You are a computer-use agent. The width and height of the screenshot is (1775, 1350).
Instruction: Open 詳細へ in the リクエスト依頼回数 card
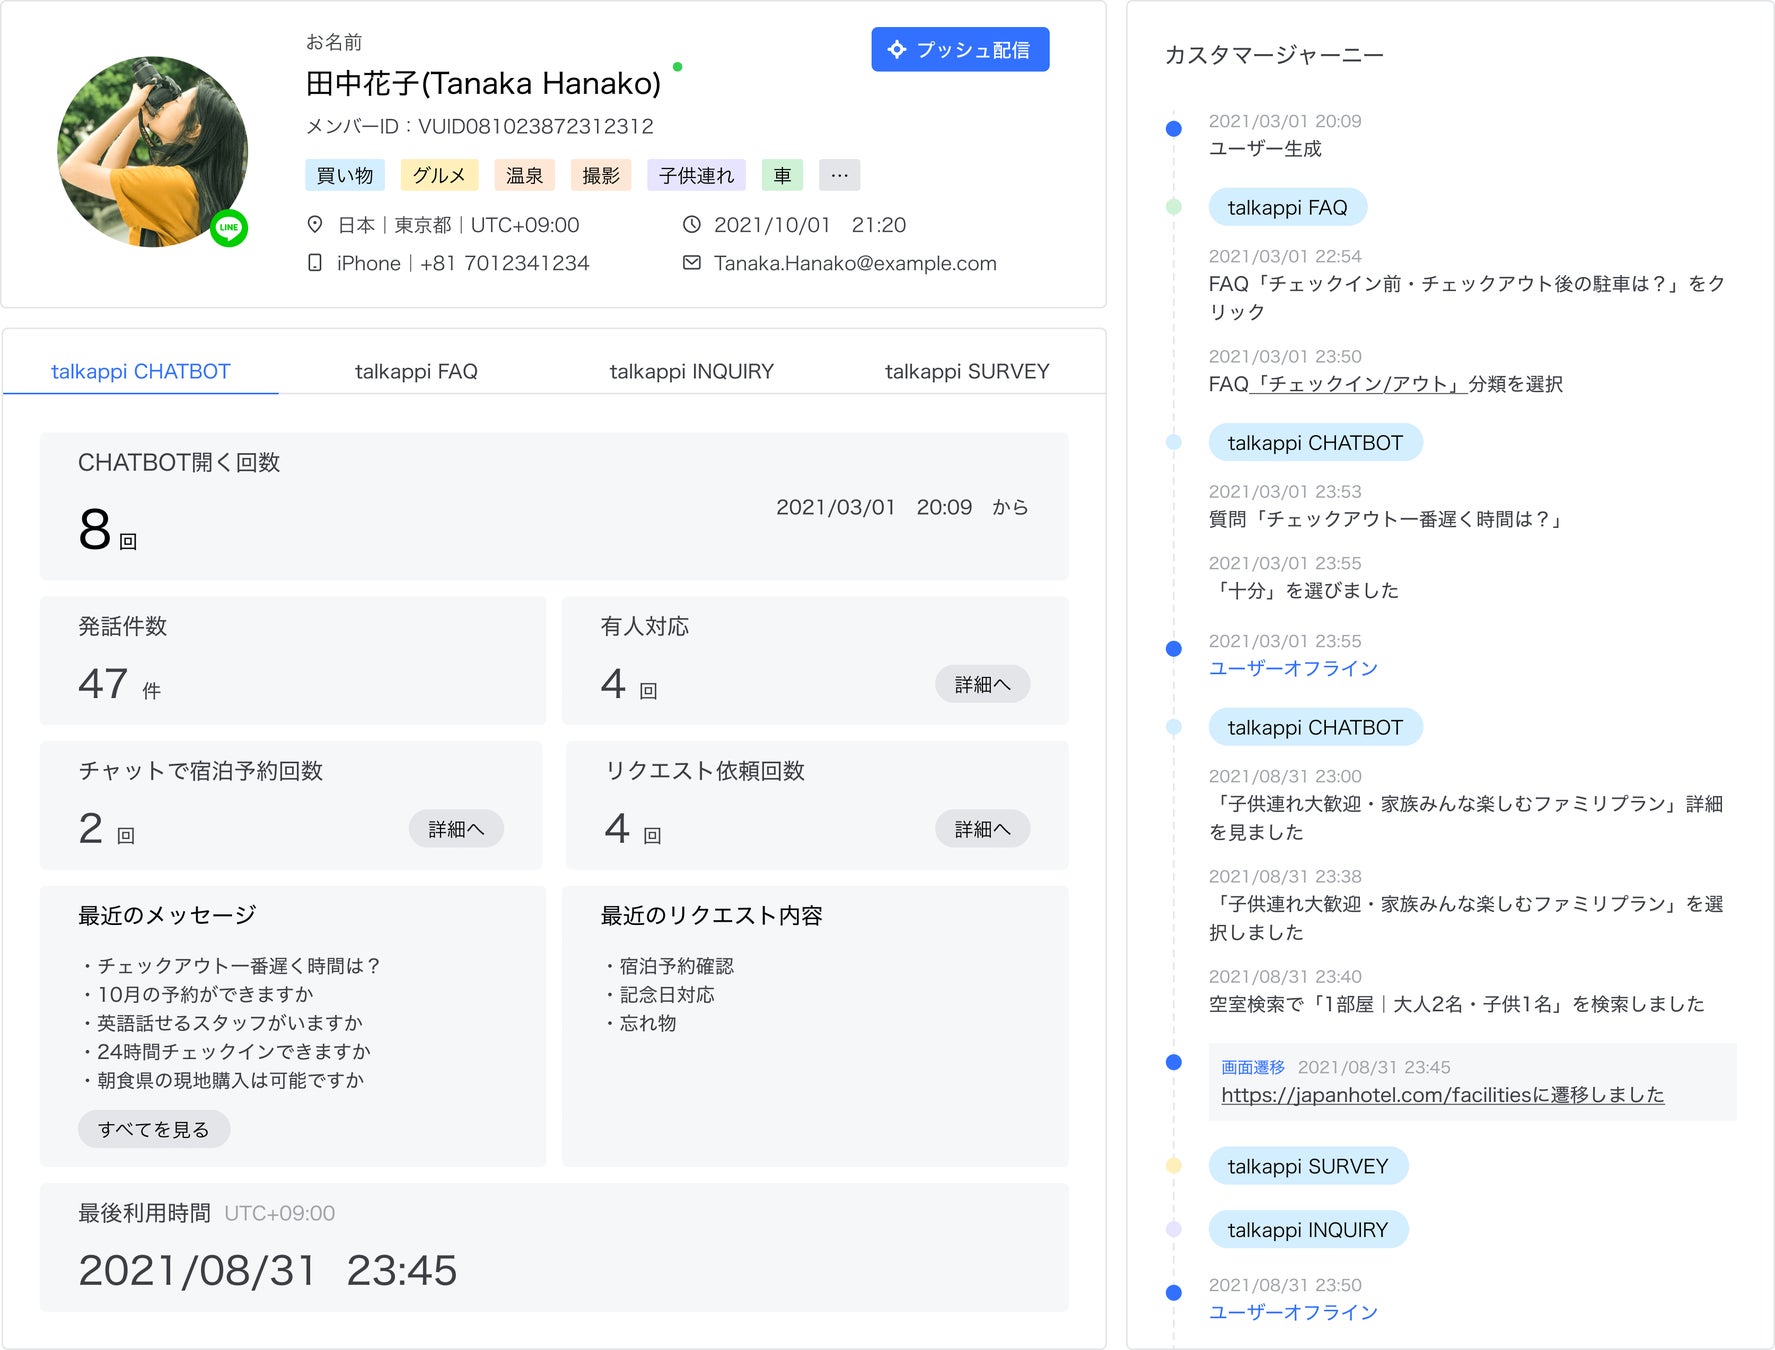point(982,829)
